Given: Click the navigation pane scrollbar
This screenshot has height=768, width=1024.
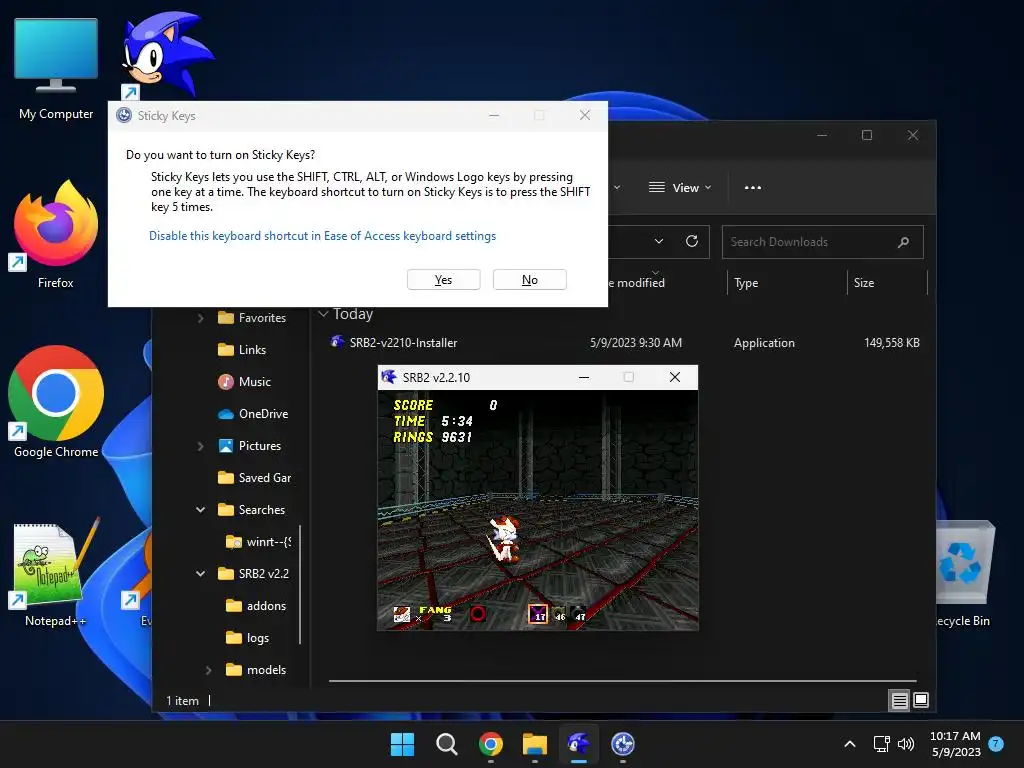Looking at the screenshot, I should [x=300, y=584].
